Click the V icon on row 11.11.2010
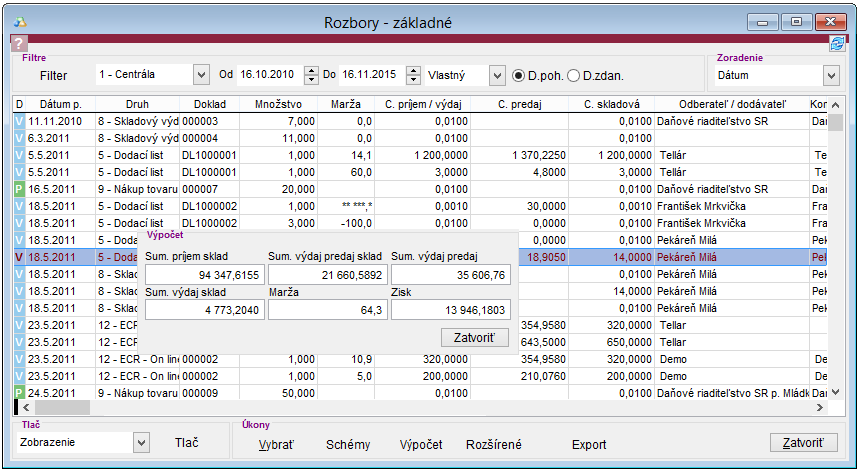This screenshot has width=861, height=475. 19,121
